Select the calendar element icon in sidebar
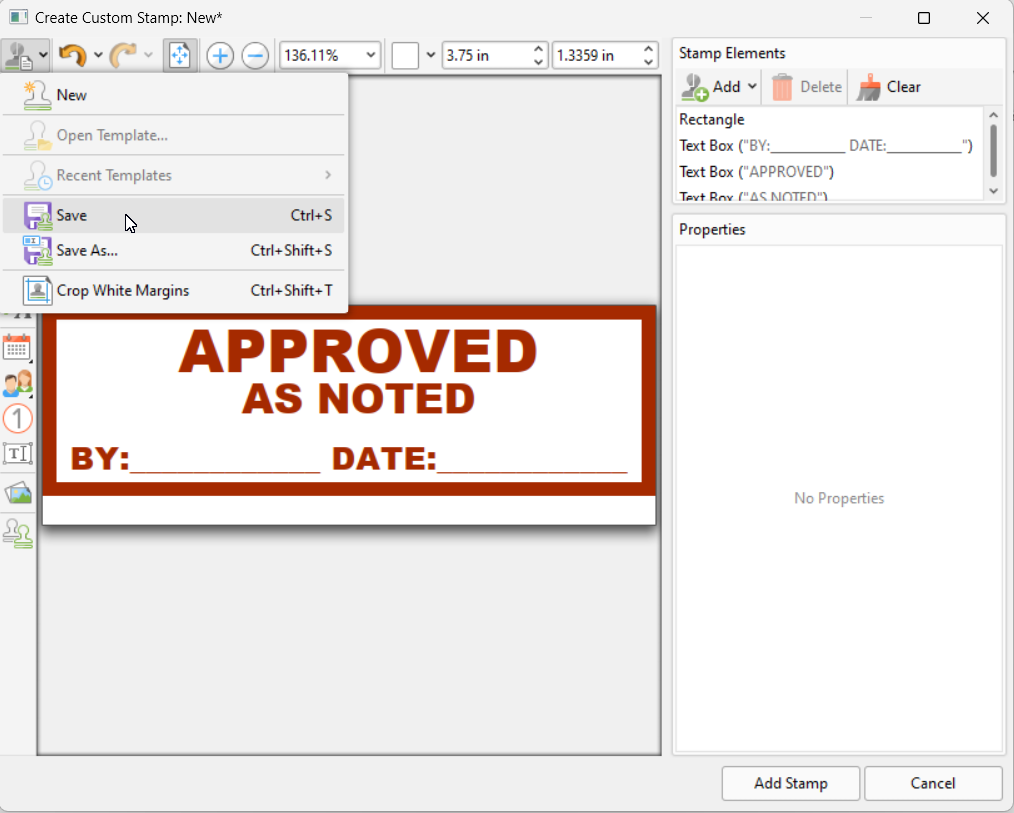Screen dimensions: 1014x813 pos(17,348)
